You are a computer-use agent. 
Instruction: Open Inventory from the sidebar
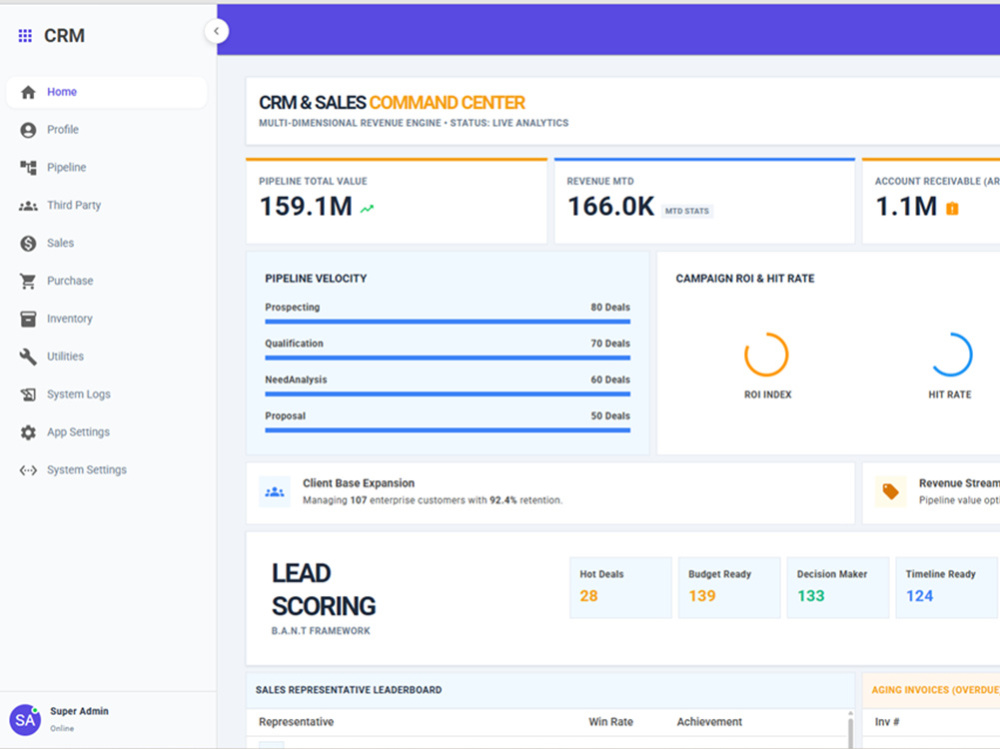107,318
